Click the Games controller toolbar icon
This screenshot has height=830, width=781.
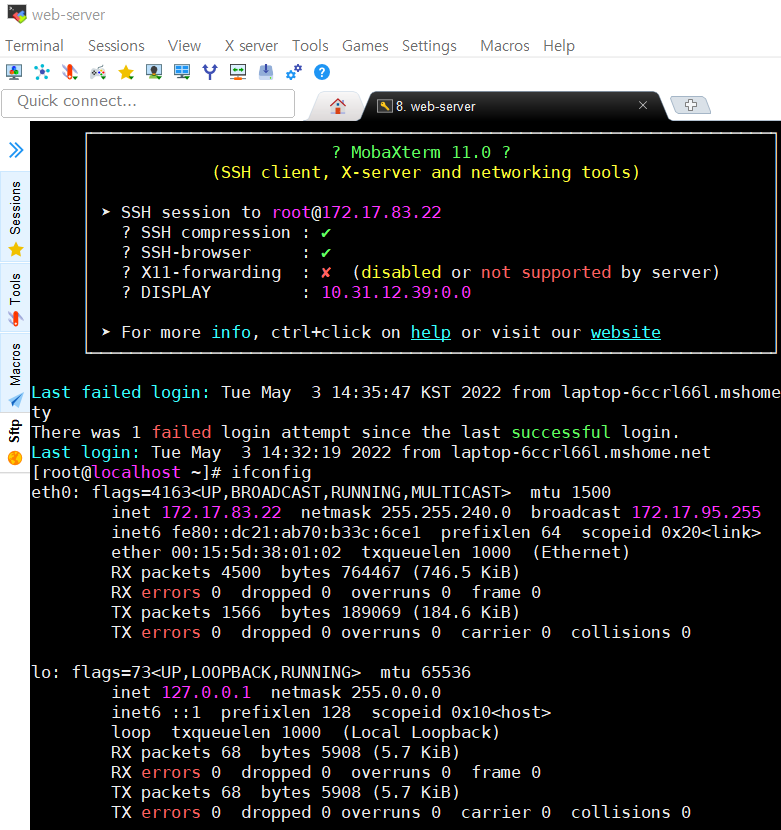pyautogui.click(x=98, y=71)
